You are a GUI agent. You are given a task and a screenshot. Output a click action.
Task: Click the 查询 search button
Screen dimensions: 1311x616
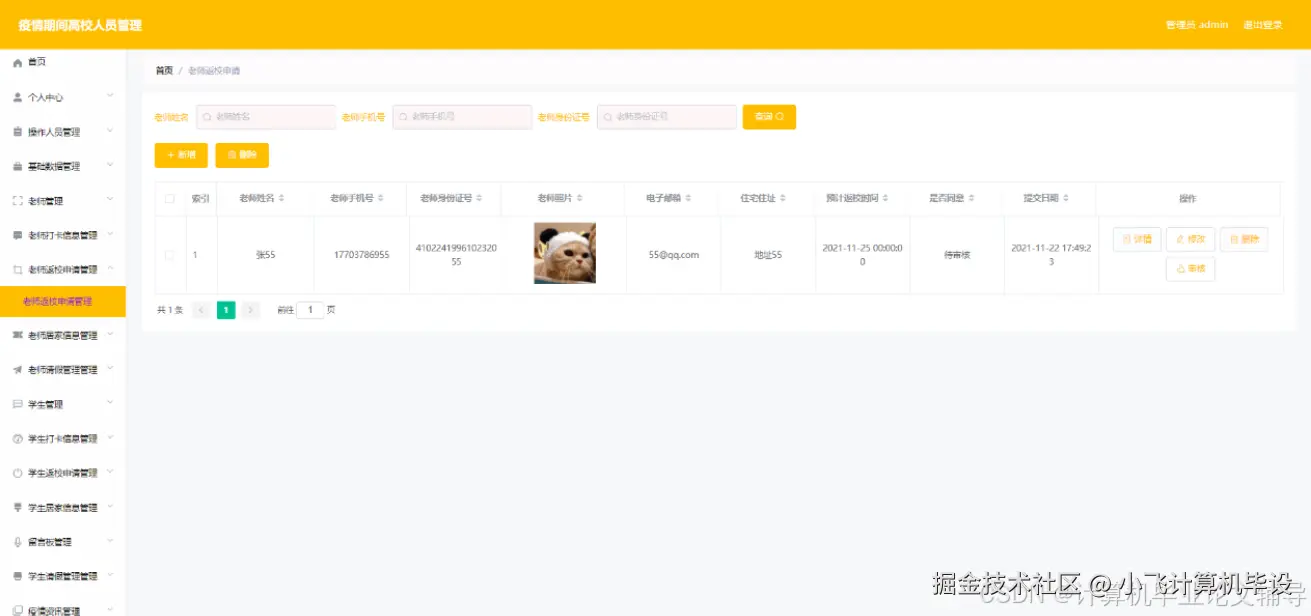(x=769, y=117)
